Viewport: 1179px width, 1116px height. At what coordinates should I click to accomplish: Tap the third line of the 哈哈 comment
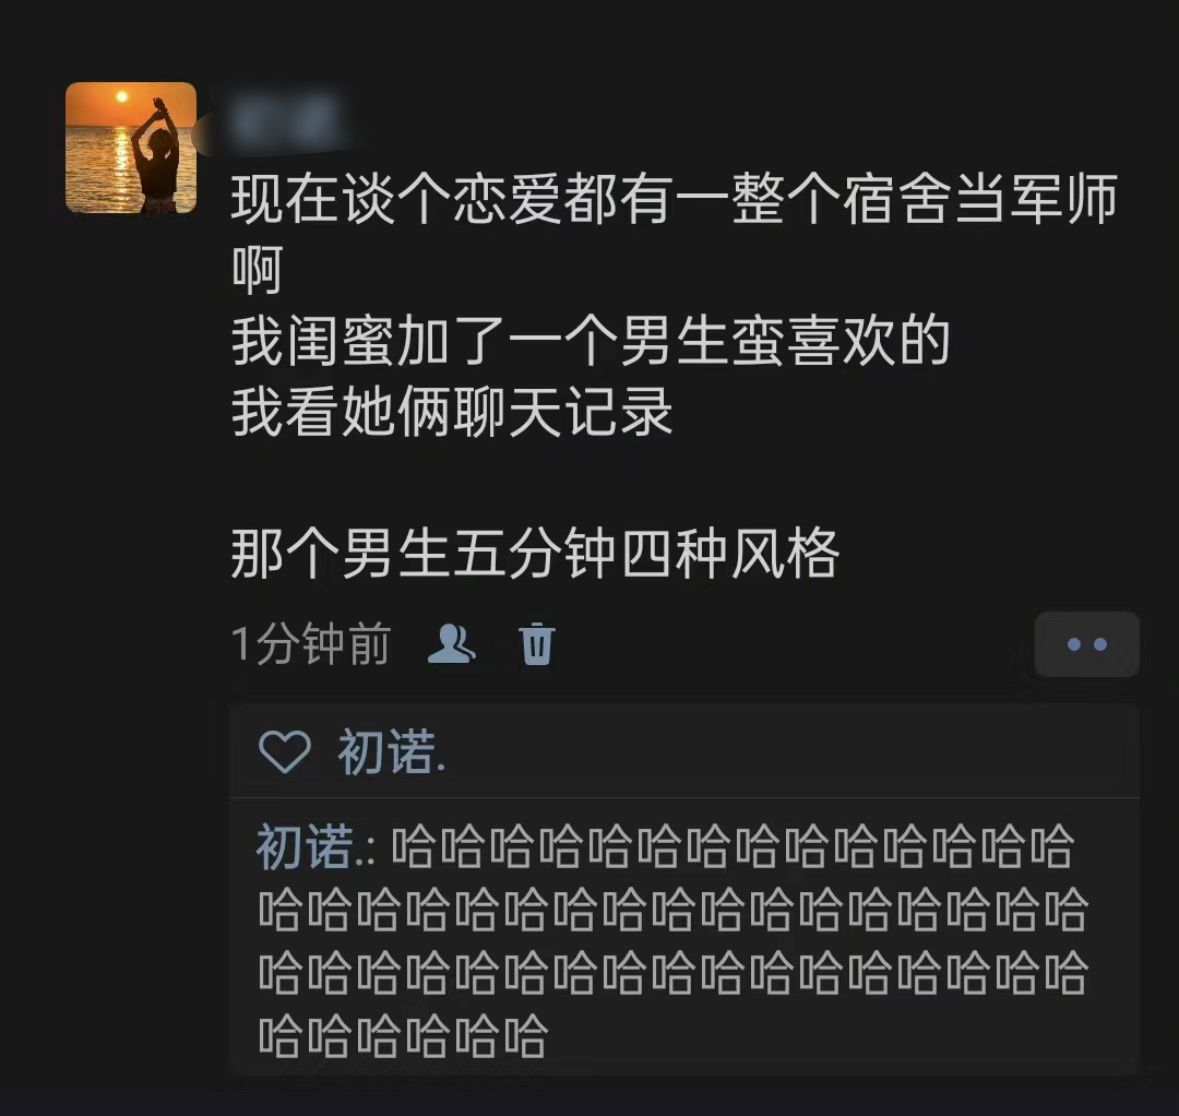[673, 973]
